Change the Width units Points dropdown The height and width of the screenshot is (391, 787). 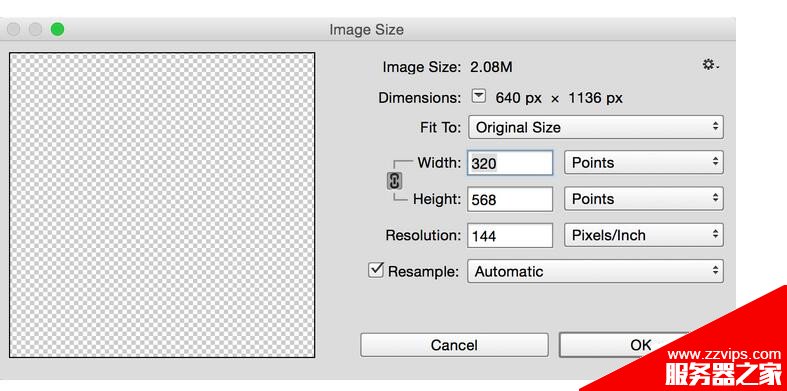(x=643, y=163)
